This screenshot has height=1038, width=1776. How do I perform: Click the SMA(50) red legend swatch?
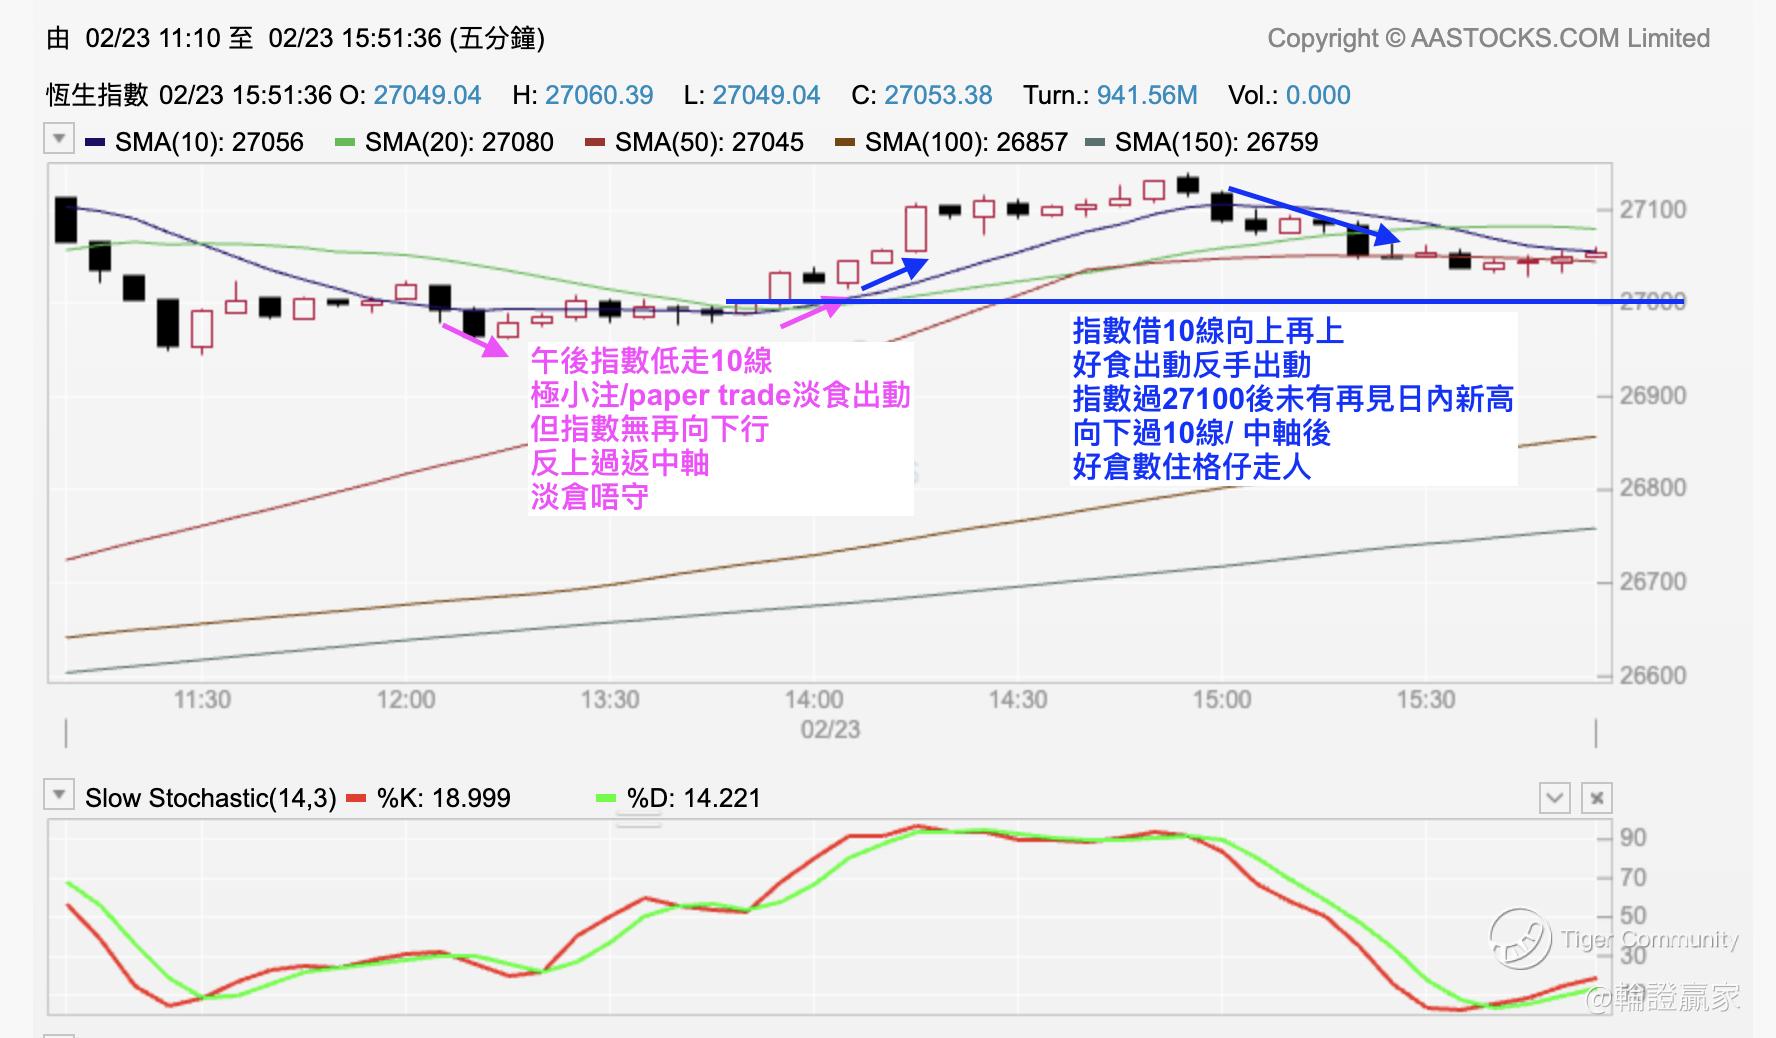(x=595, y=142)
